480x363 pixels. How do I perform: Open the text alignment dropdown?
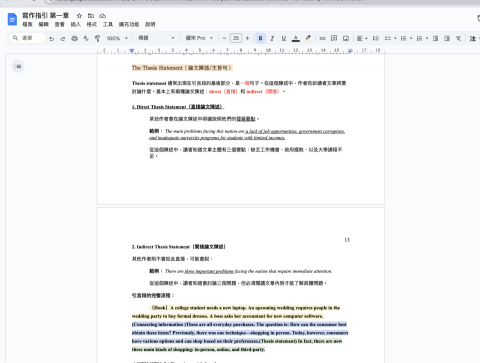point(362,38)
